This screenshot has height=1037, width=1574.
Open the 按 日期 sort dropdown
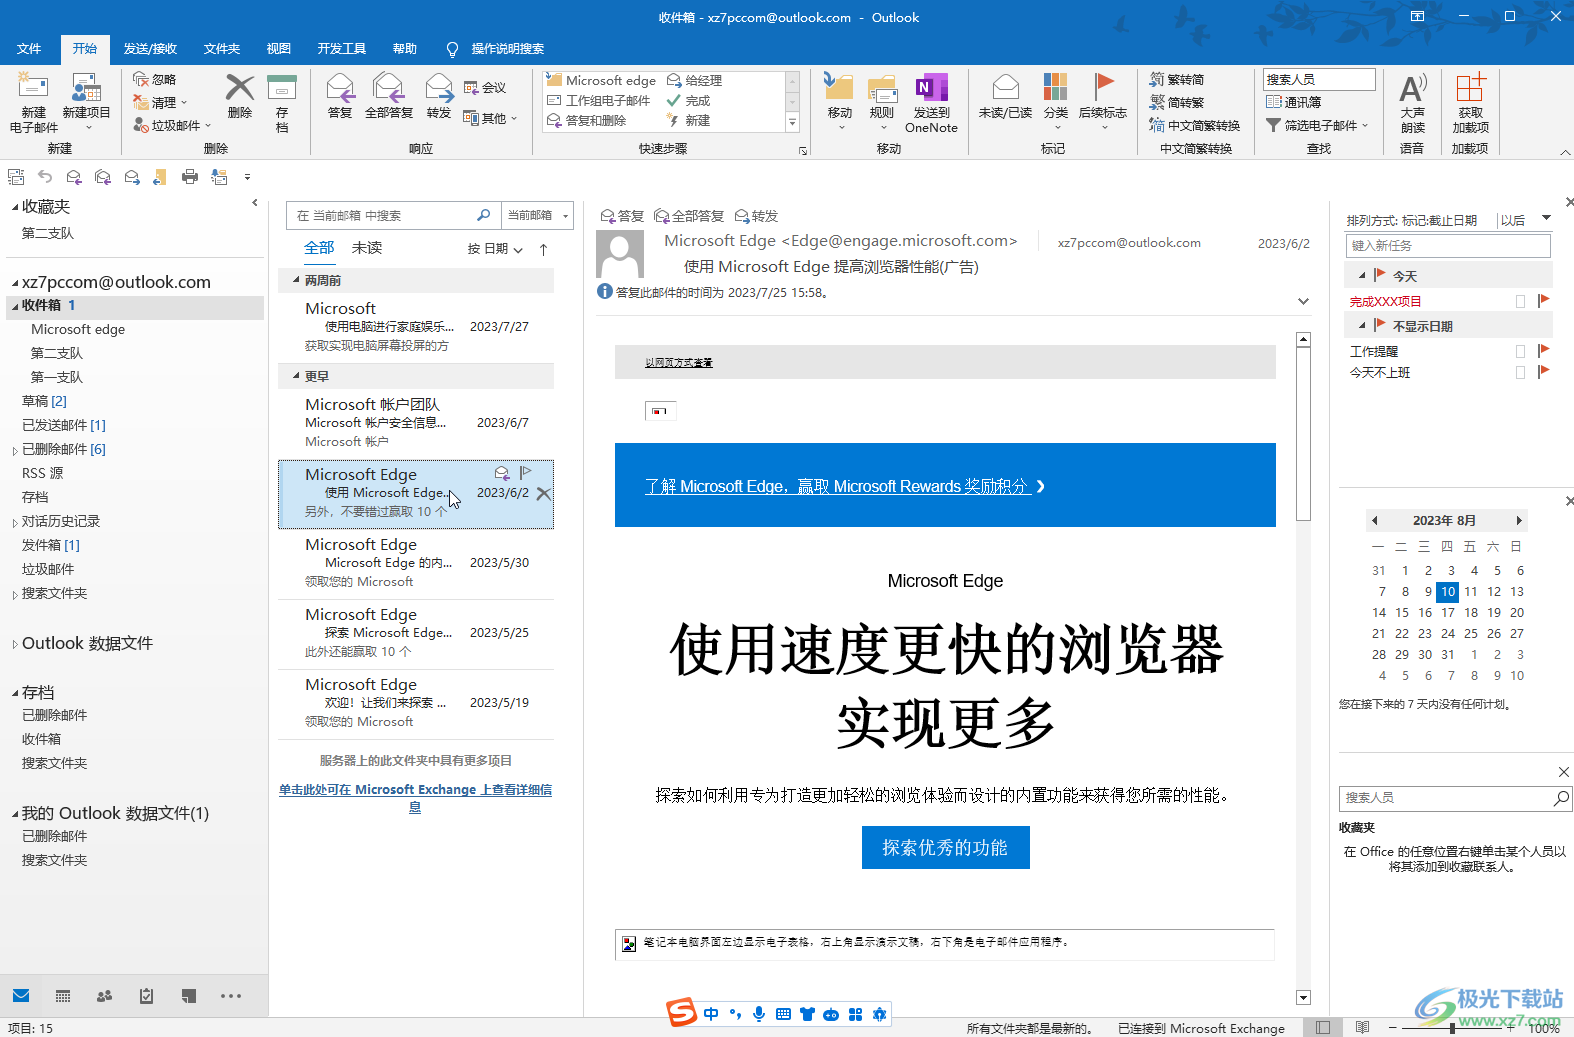[x=495, y=249]
